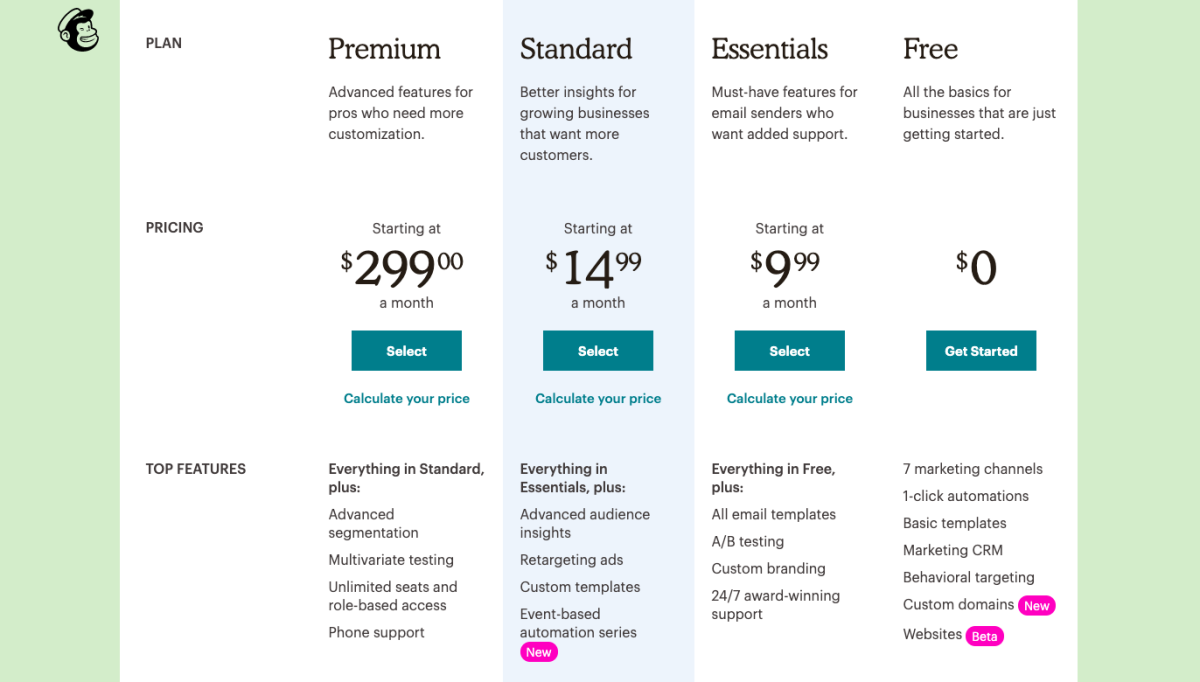Click the Mailchimp monkey logo

[78, 30]
